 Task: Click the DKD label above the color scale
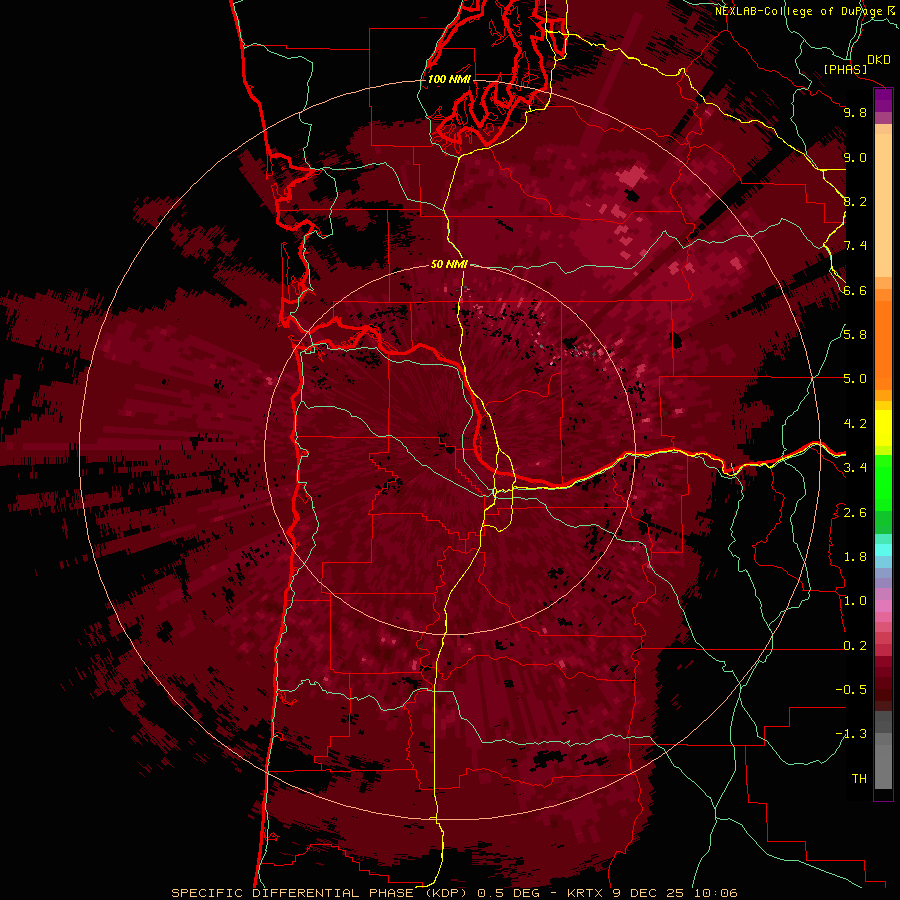[x=879, y=60]
